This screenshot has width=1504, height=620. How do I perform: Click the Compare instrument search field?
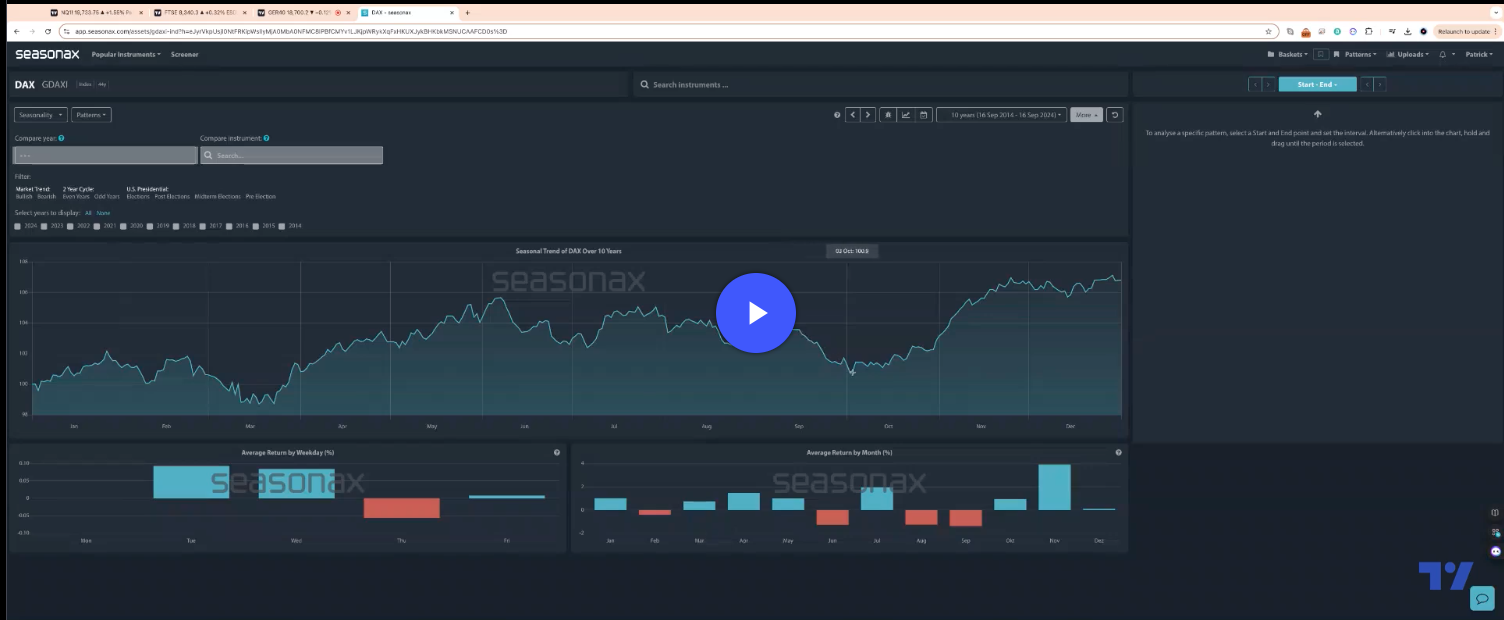[291, 156]
